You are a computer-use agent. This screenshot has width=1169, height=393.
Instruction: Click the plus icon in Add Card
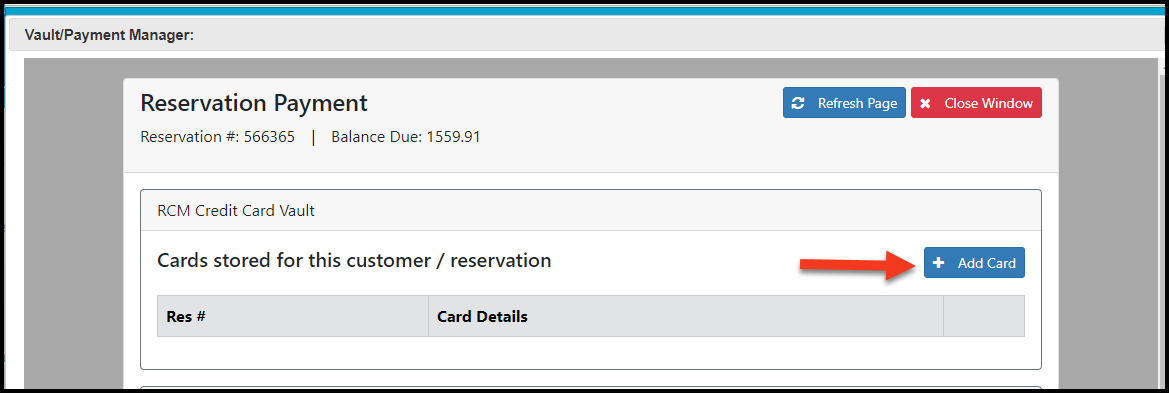click(x=939, y=262)
